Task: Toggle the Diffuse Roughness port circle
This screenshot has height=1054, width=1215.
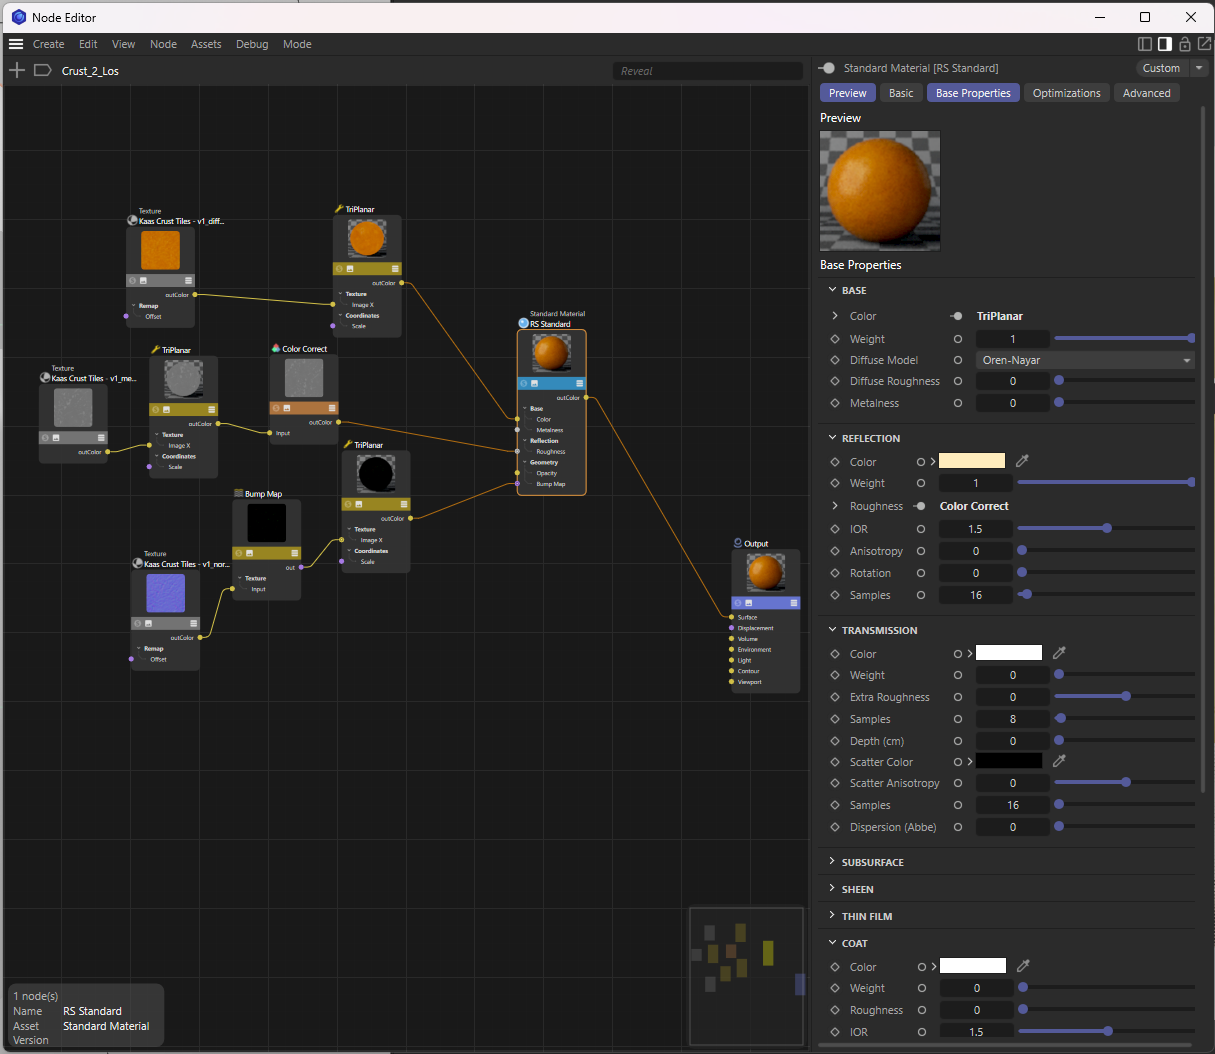Action: 958,381
